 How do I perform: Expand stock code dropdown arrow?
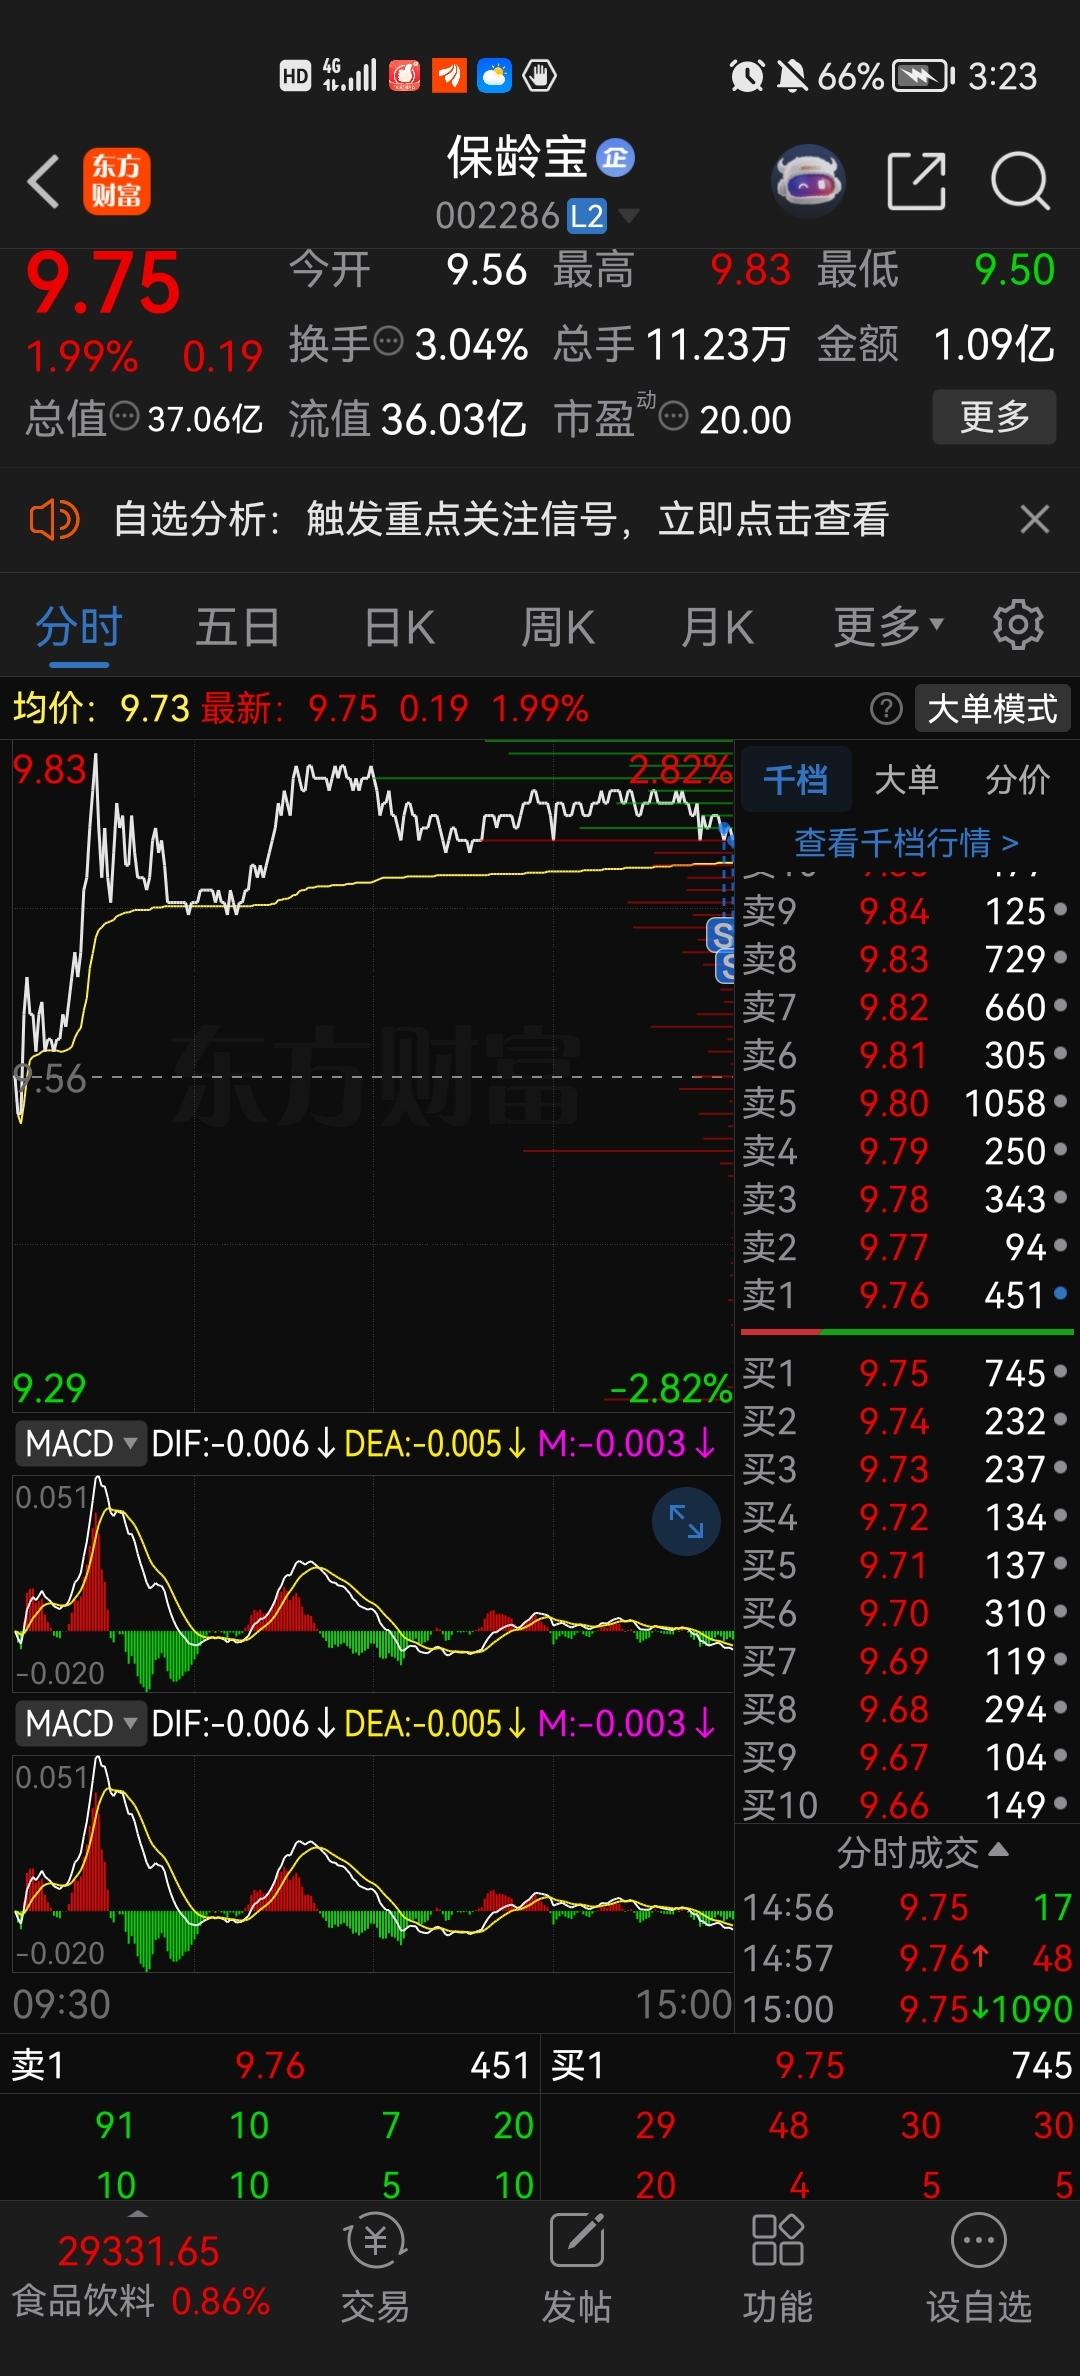(628, 216)
